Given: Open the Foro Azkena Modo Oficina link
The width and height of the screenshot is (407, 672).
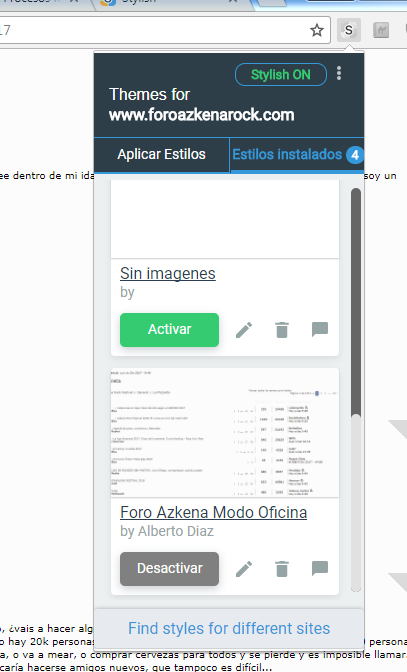Looking at the screenshot, I should [x=213, y=513].
